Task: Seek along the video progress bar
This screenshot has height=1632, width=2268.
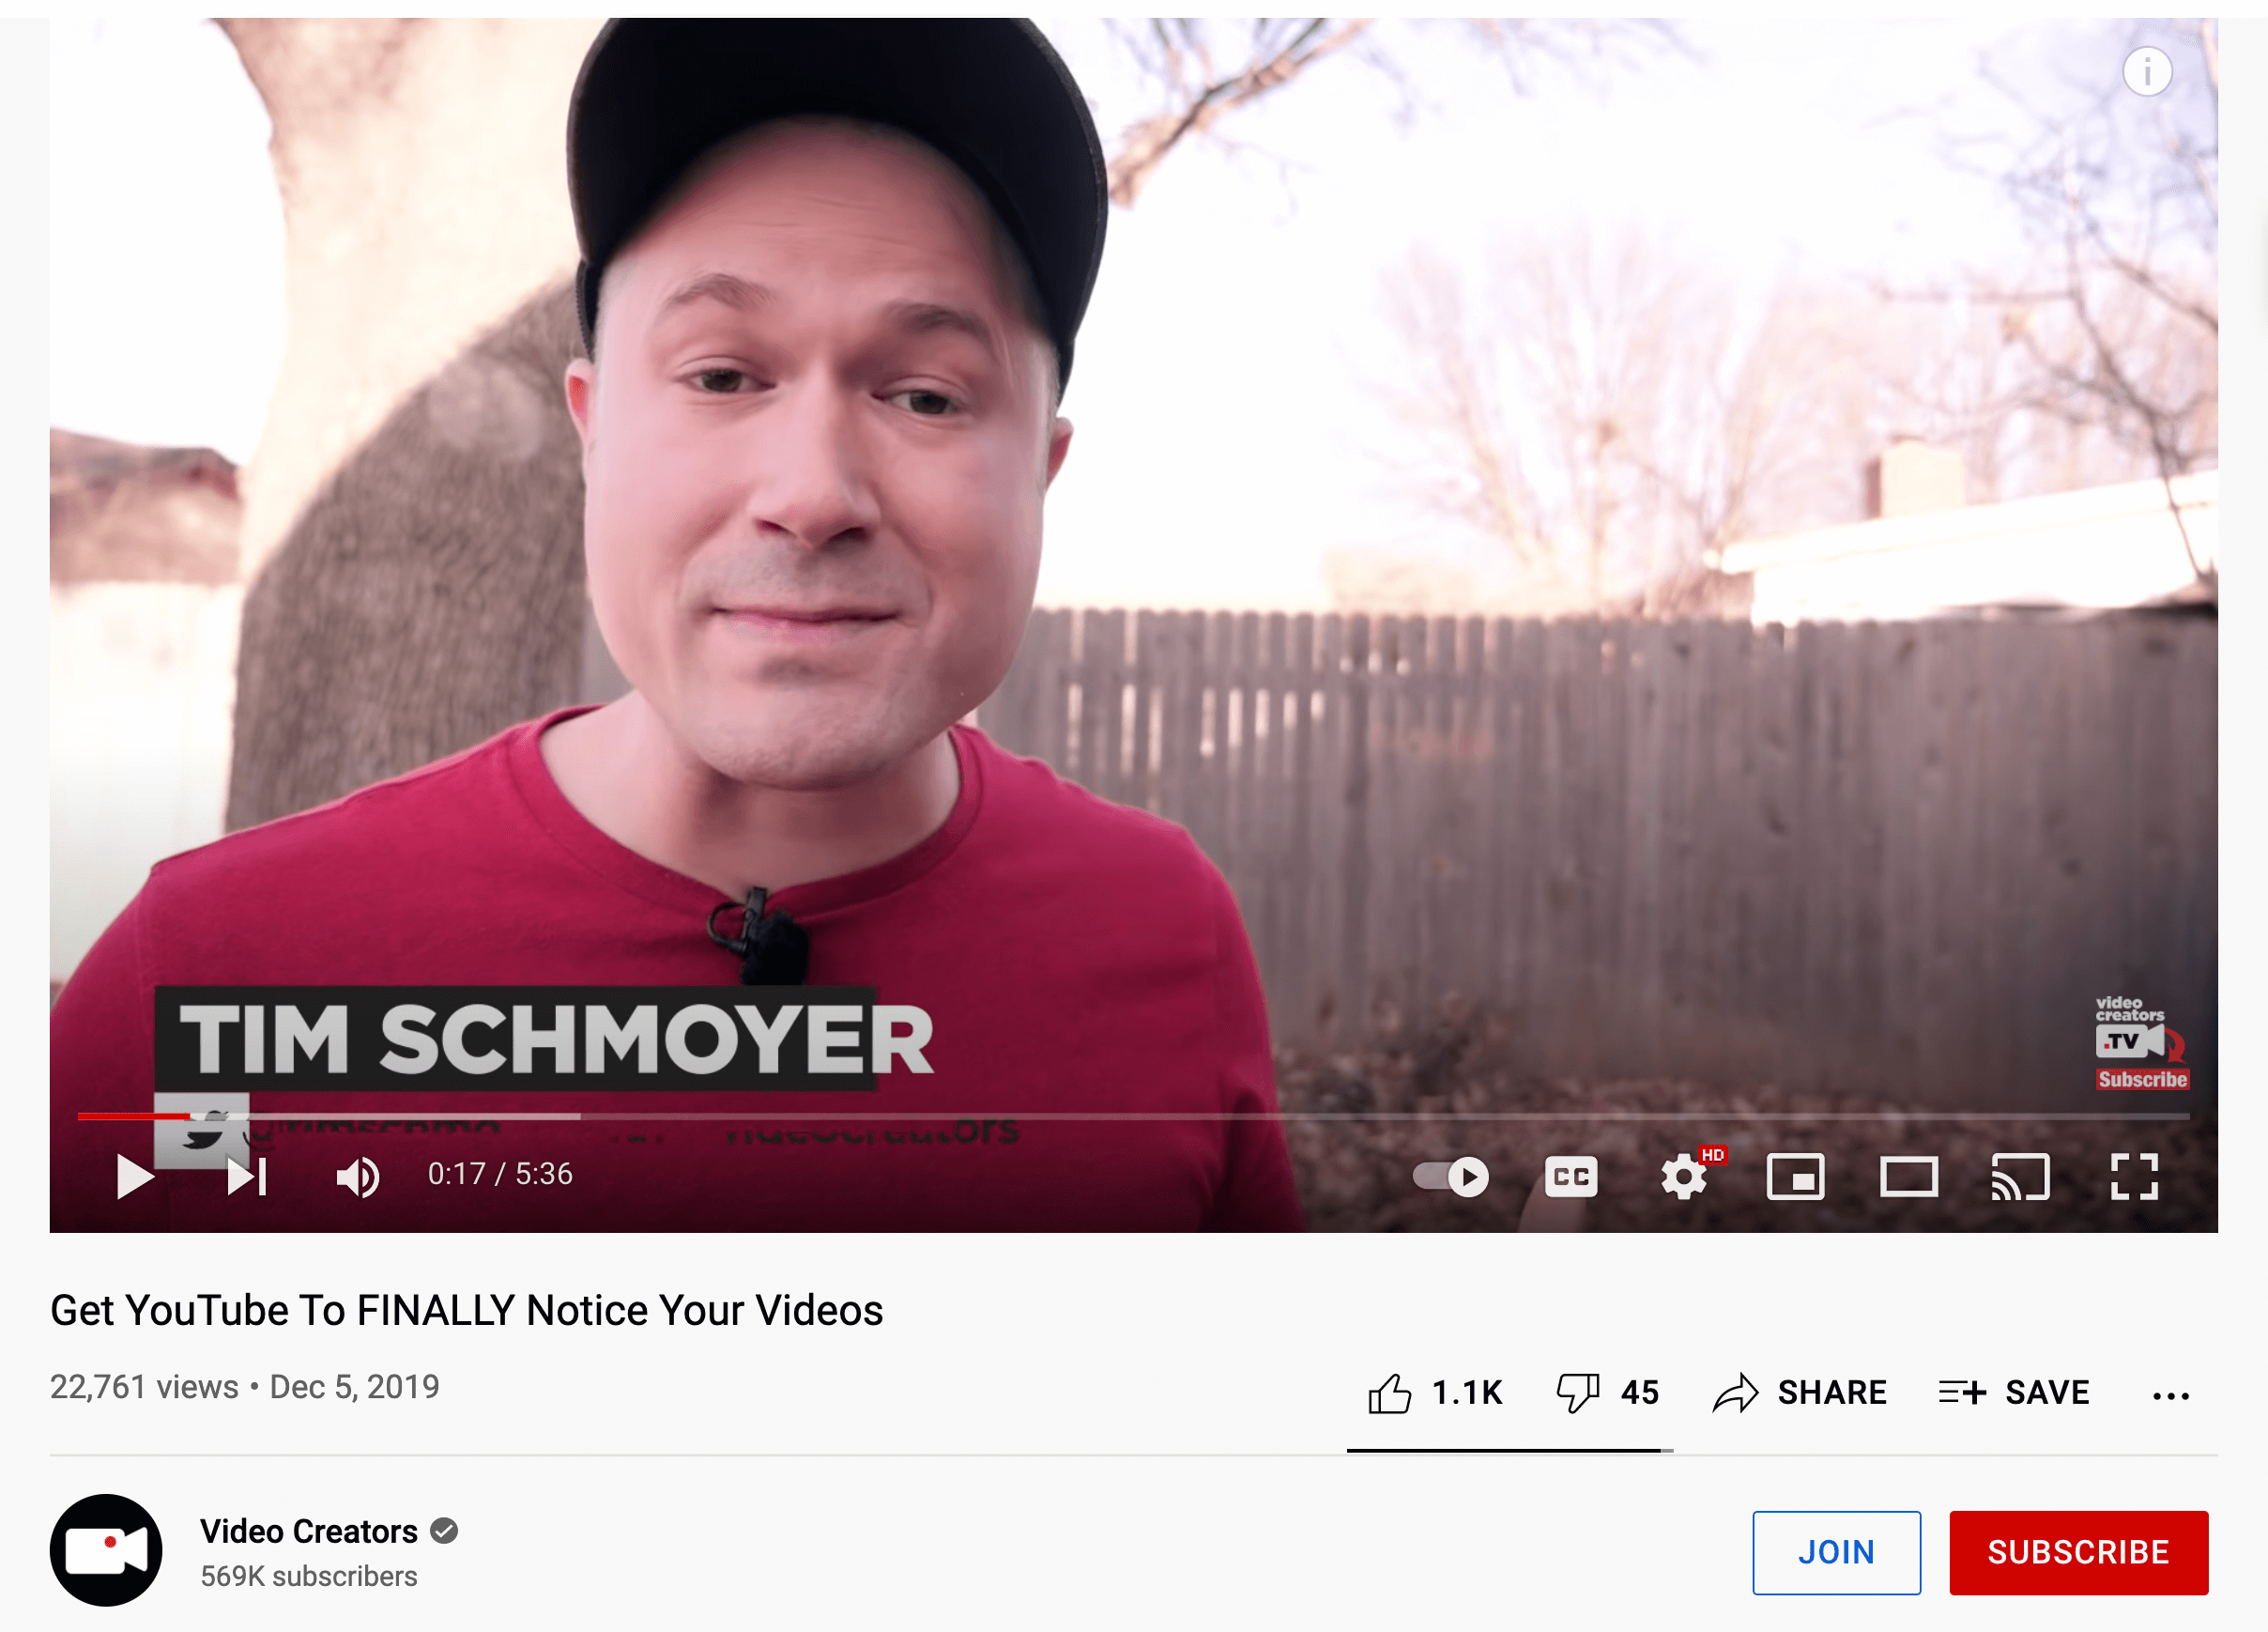Action: pyautogui.click(x=1133, y=1115)
